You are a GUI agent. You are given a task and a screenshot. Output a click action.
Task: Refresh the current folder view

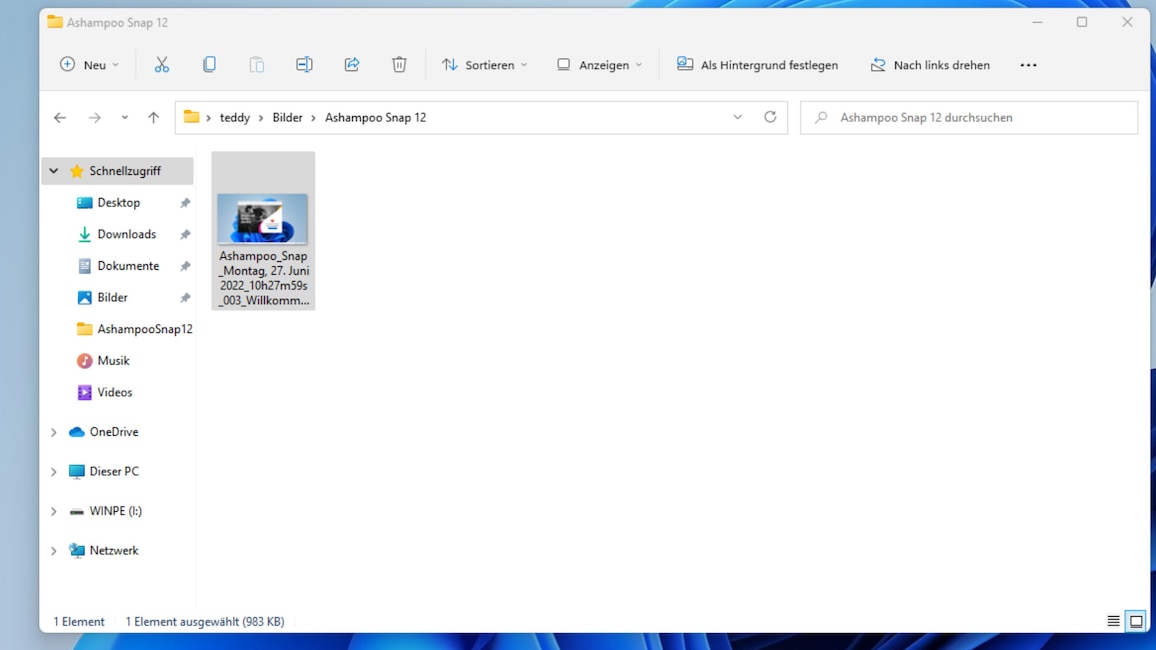[x=770, y=117]
